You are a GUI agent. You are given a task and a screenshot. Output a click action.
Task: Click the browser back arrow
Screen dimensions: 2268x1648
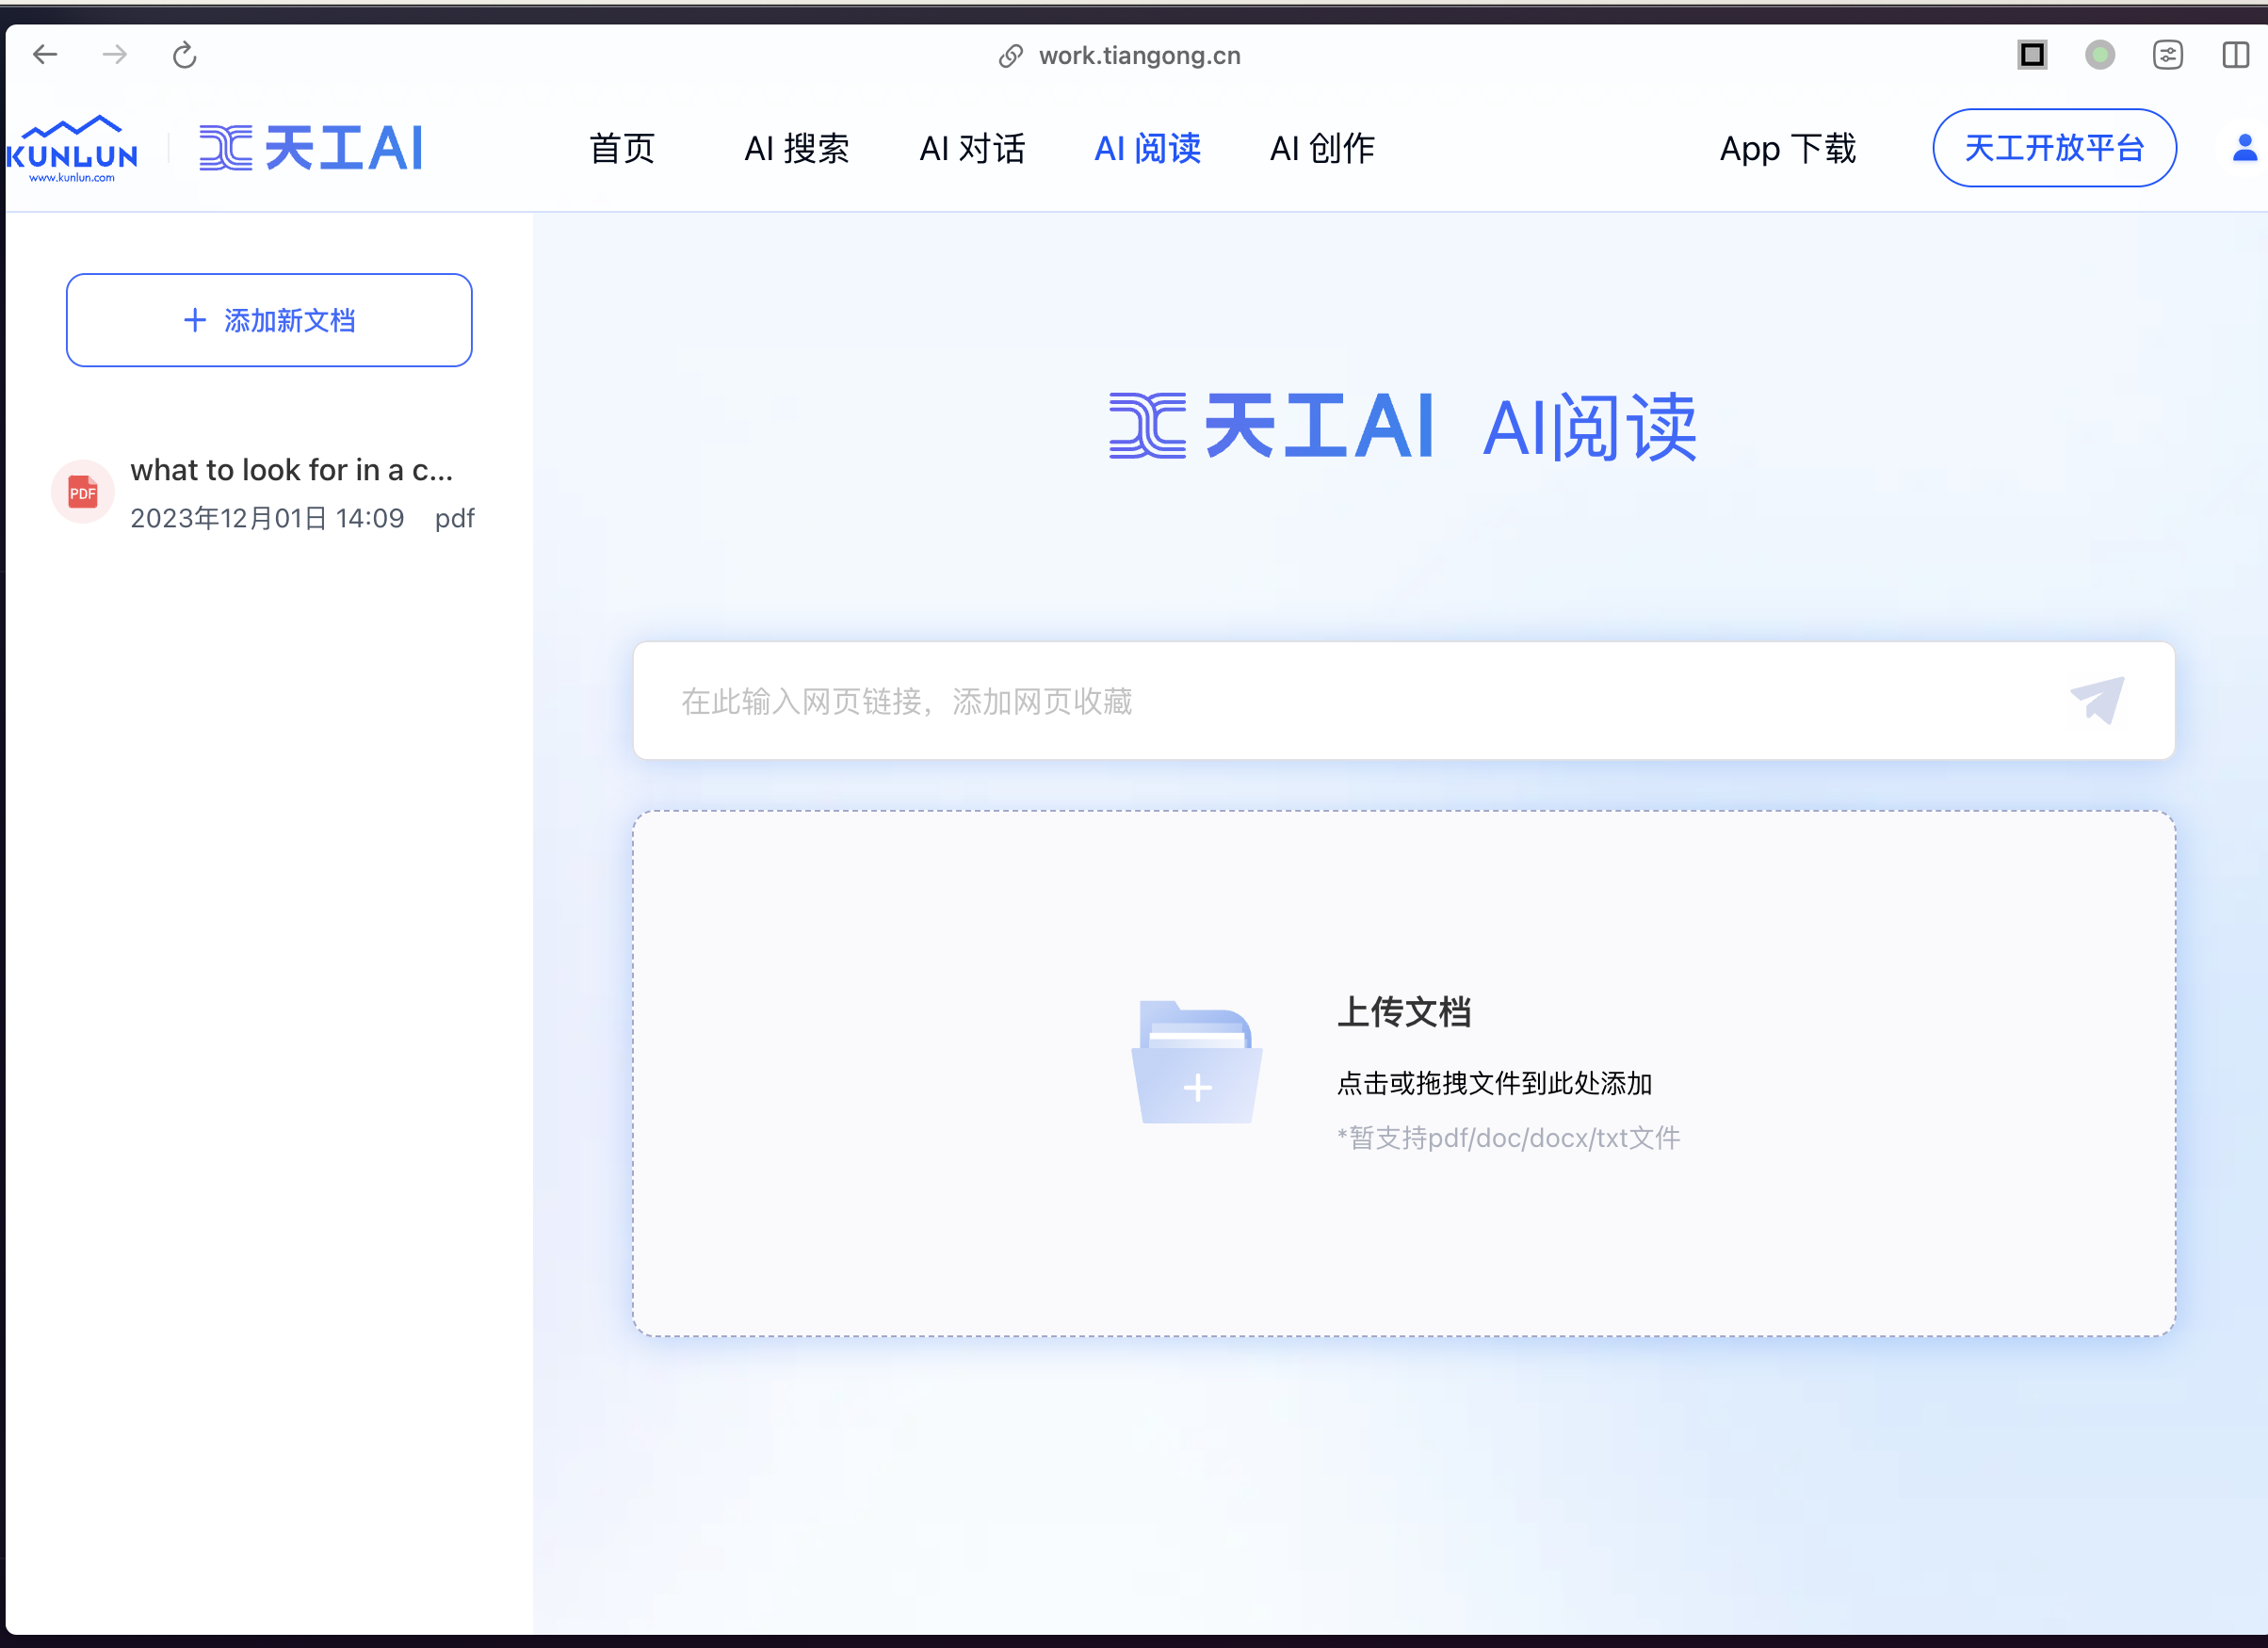pos(45,55)
